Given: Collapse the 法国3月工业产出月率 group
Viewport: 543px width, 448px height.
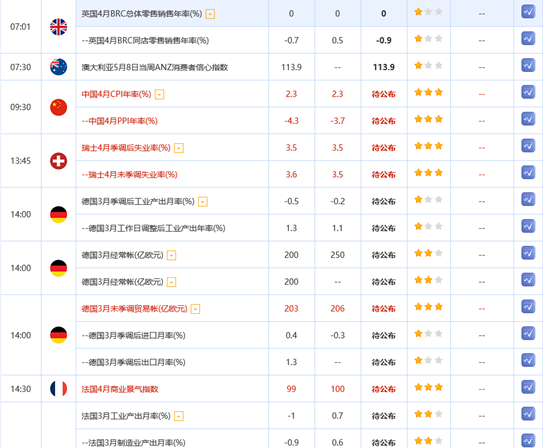Looking at the screenshot, I should pos(179,416).
